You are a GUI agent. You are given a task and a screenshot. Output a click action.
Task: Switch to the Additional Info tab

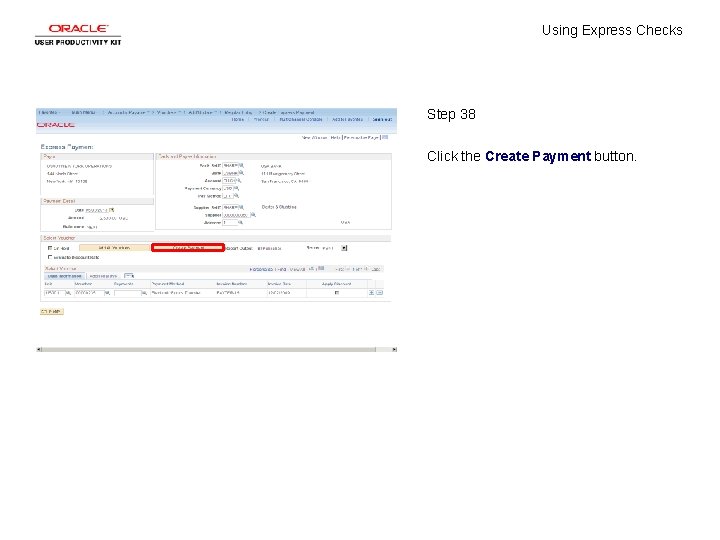click(x=103, y=276)
